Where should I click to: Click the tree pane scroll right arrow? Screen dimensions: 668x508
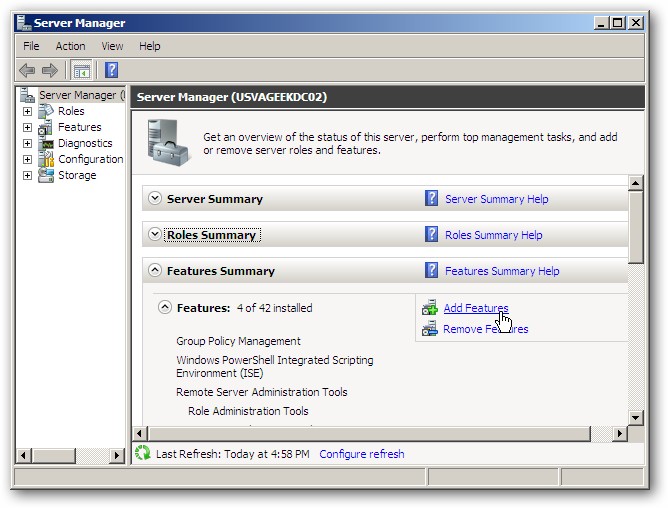(x=116, y=456)
